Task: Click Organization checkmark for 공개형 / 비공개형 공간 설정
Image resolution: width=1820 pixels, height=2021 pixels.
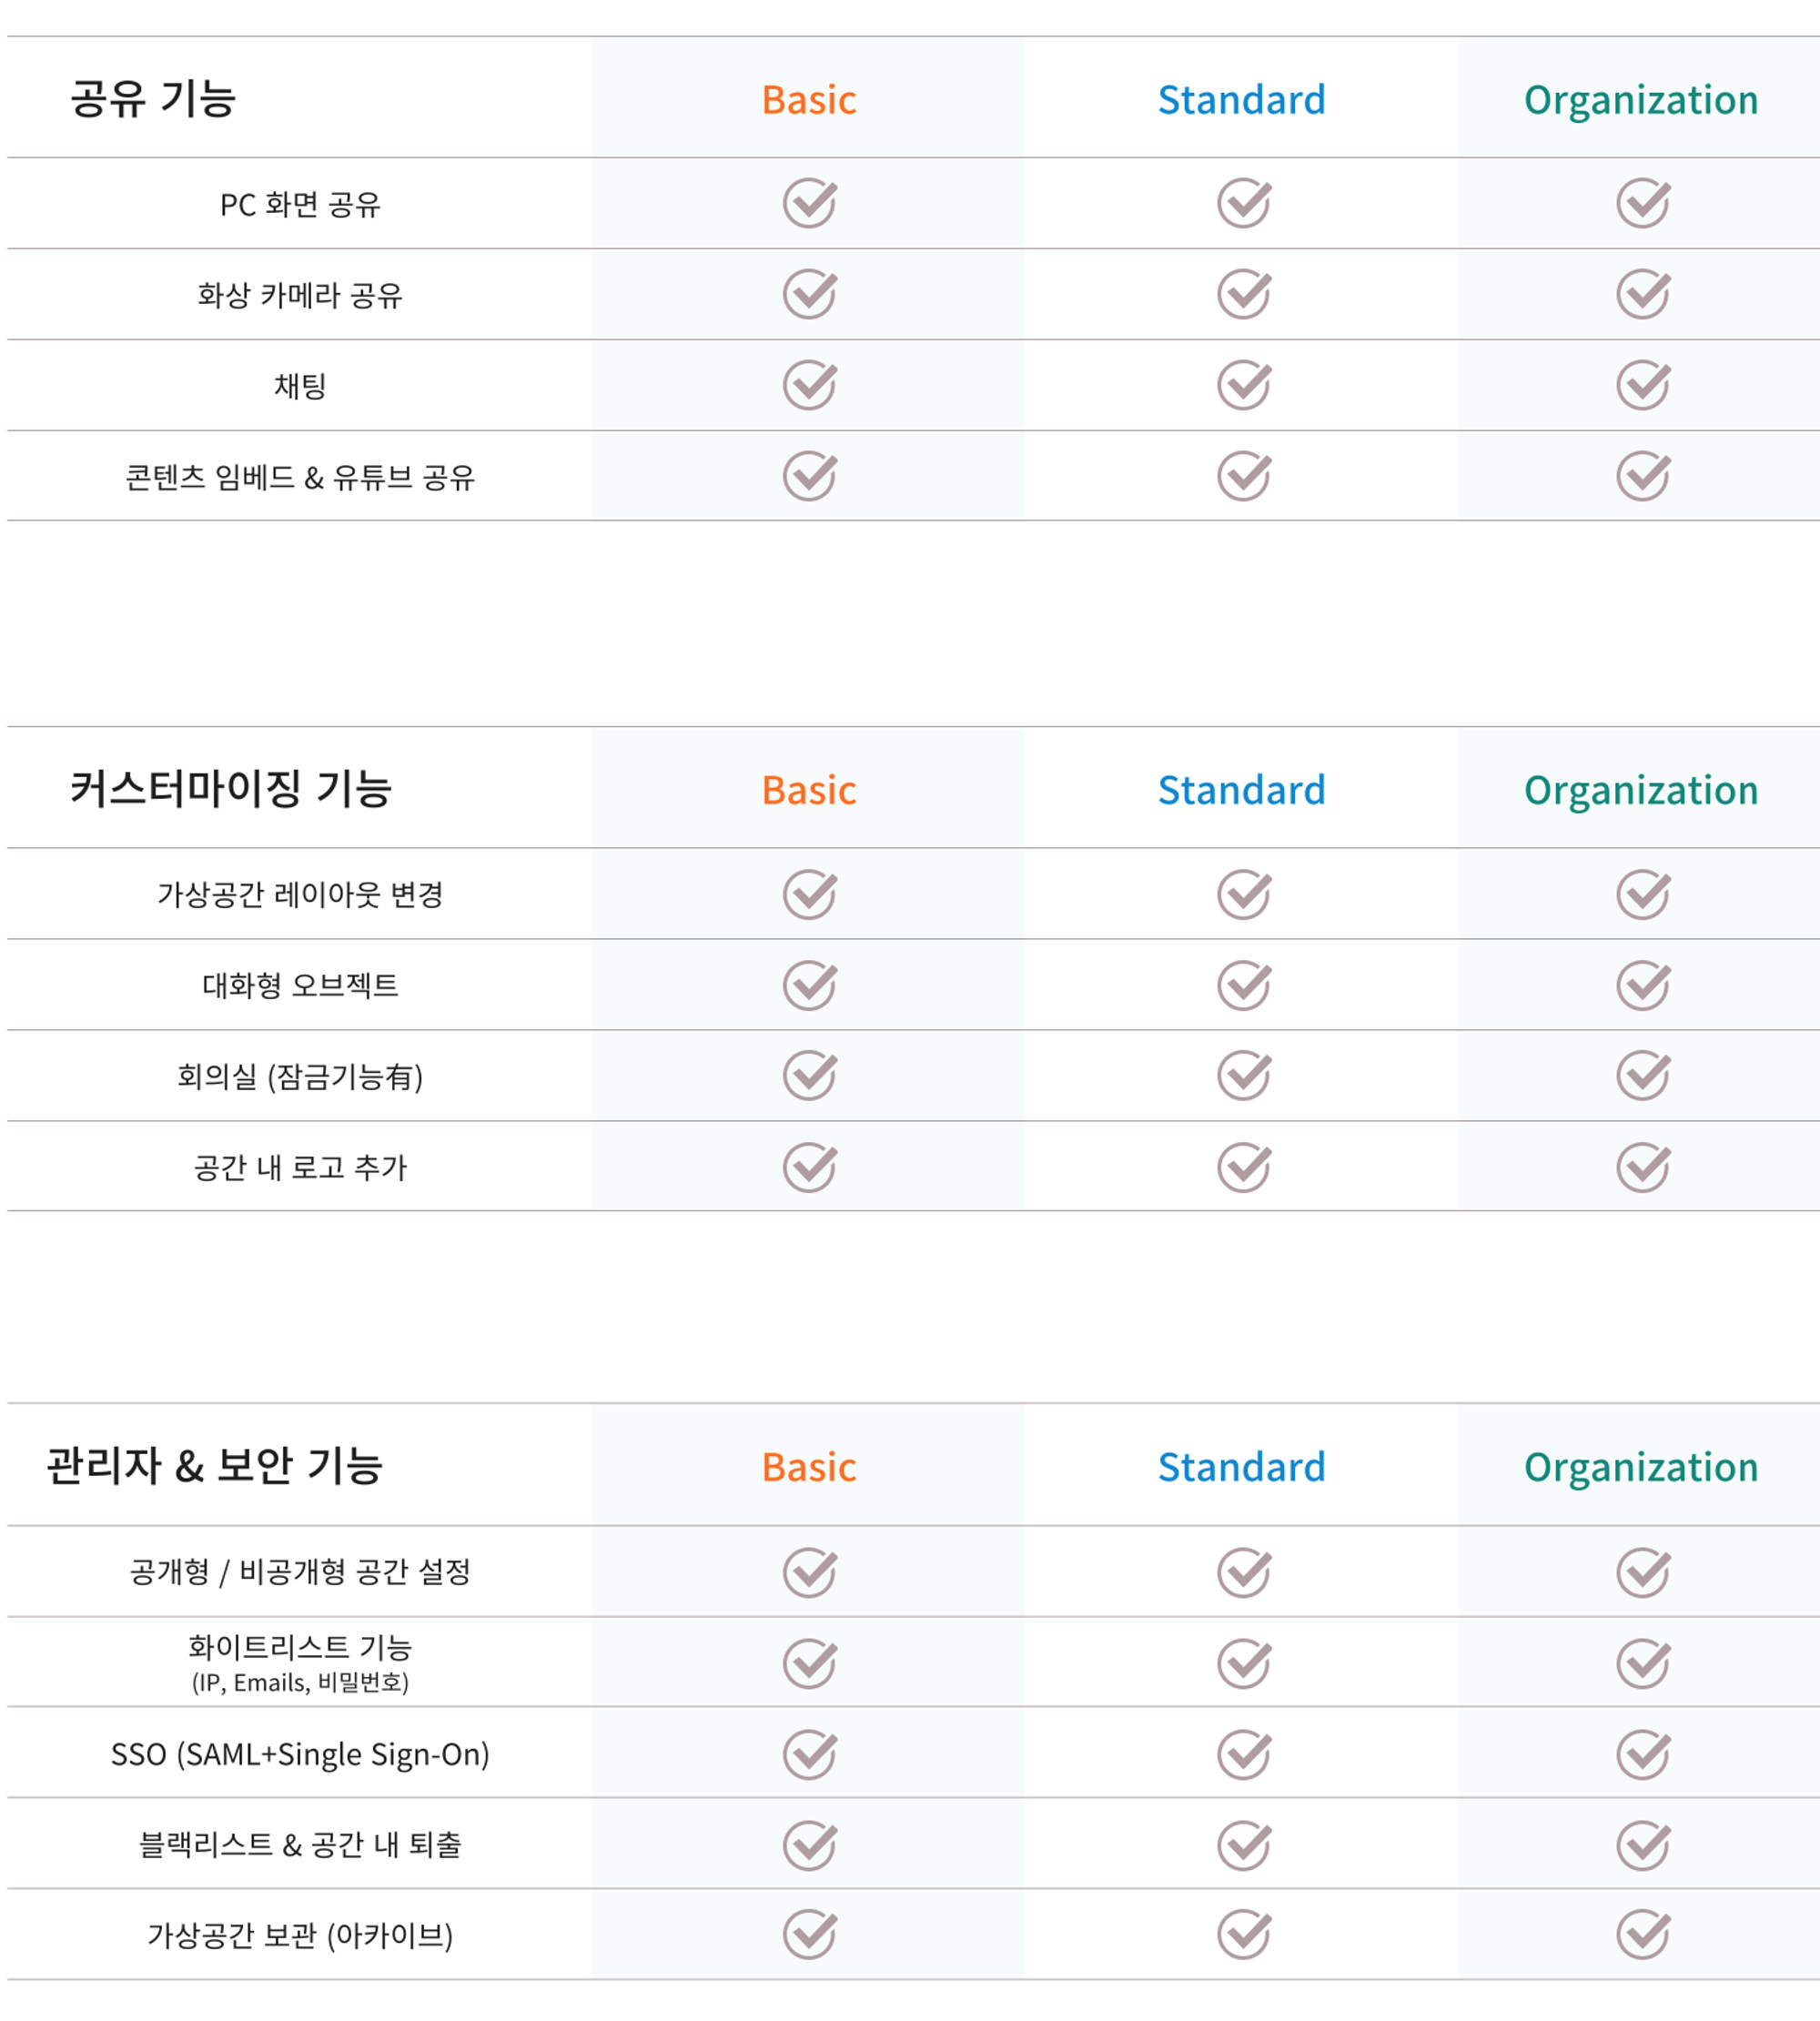Action: pos(1642,1573)
